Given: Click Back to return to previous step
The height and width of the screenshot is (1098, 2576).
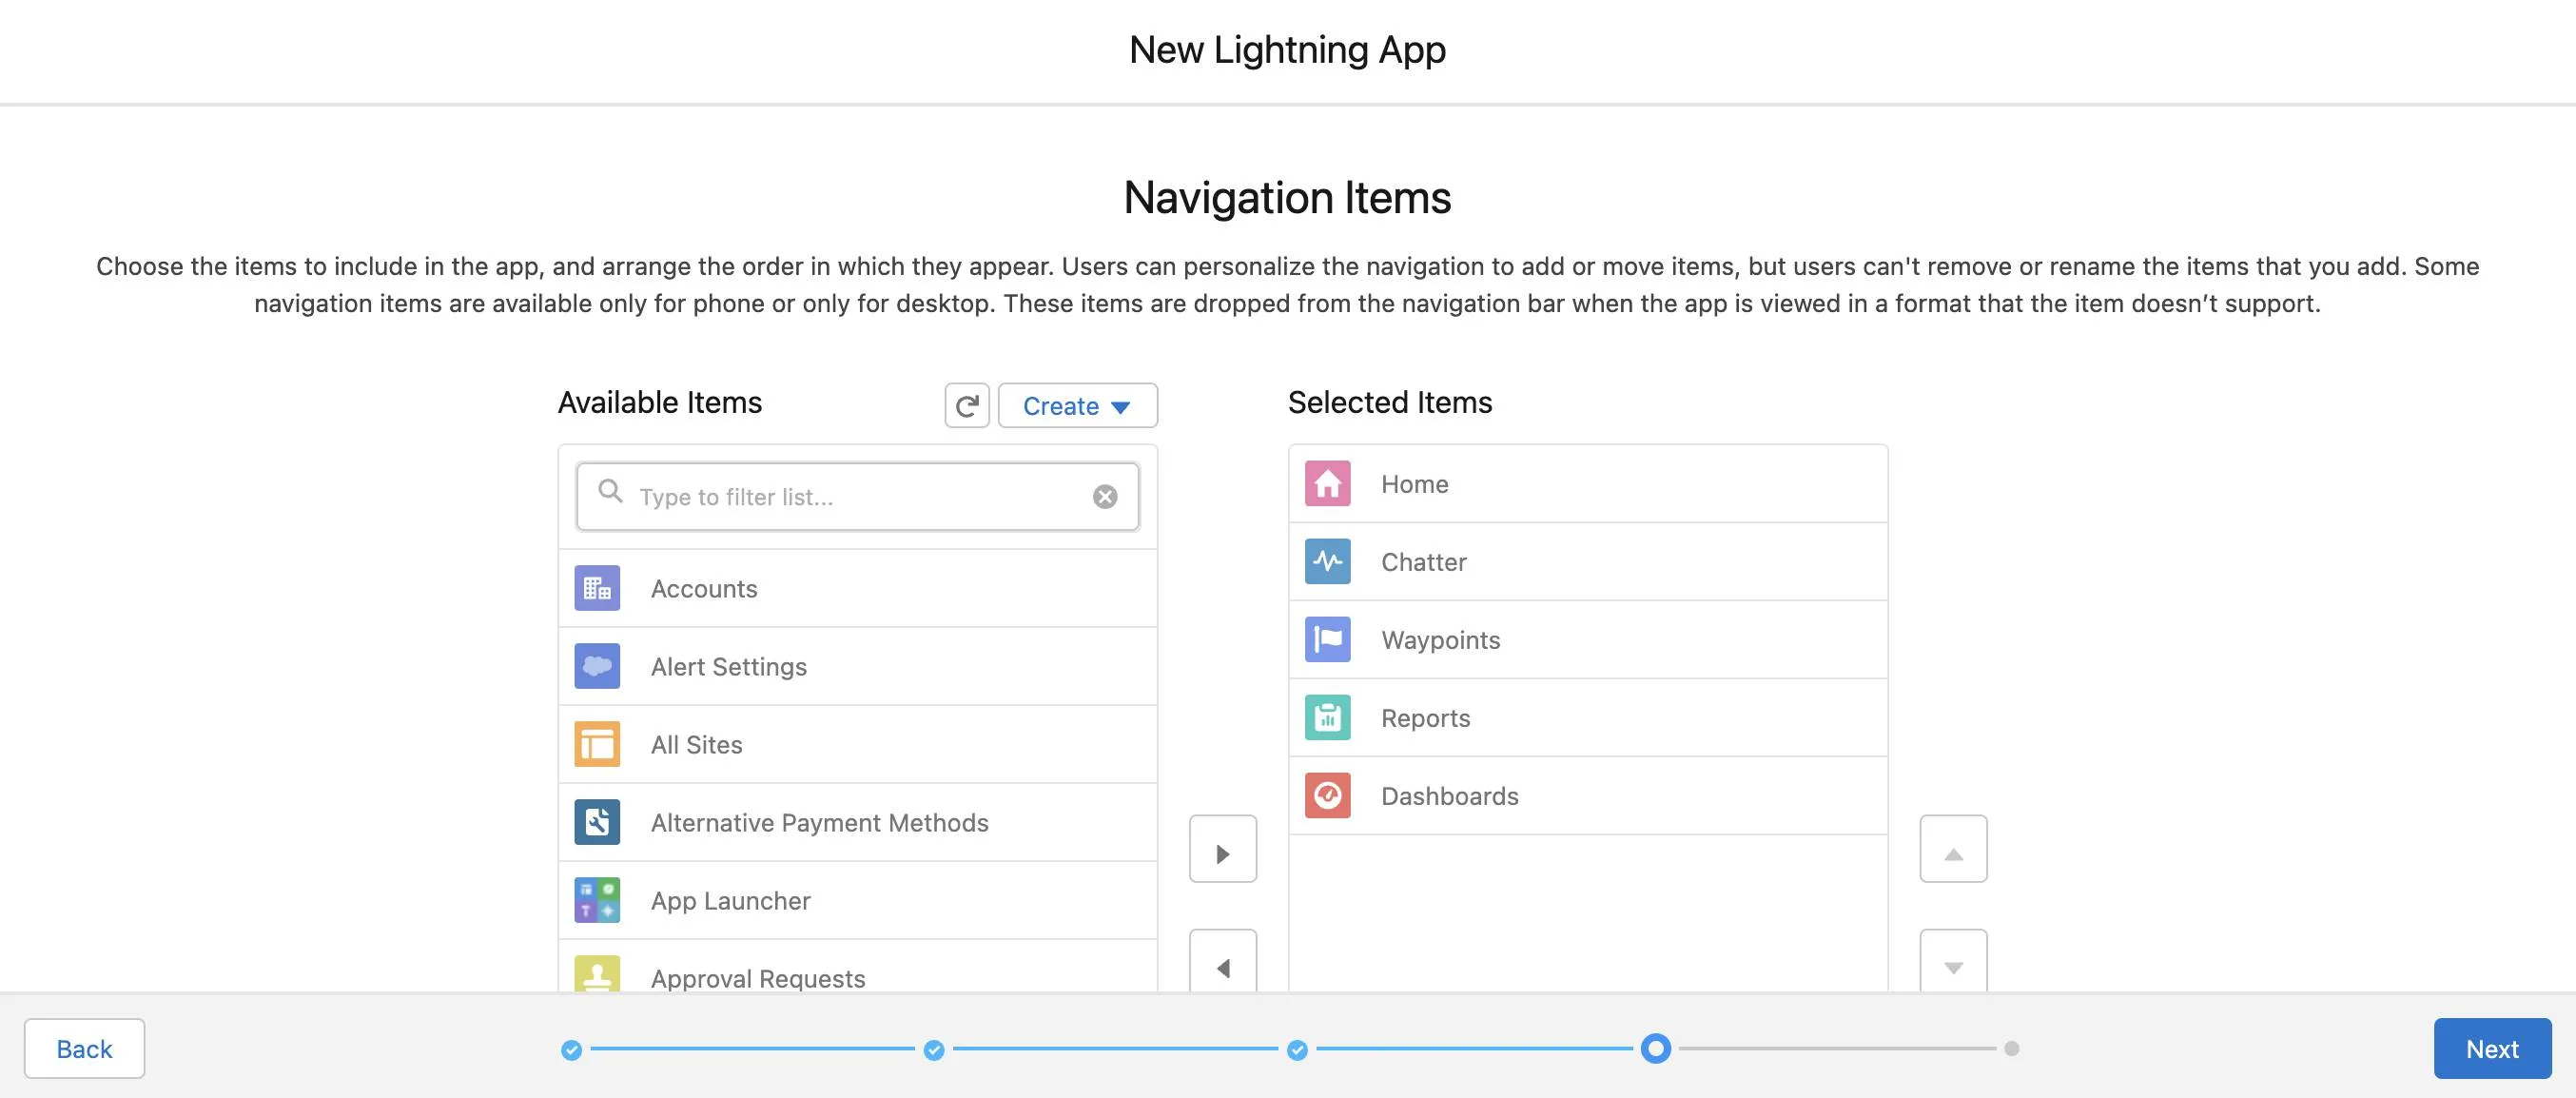Looking at the screenshot, I should tap(84, 1047).
